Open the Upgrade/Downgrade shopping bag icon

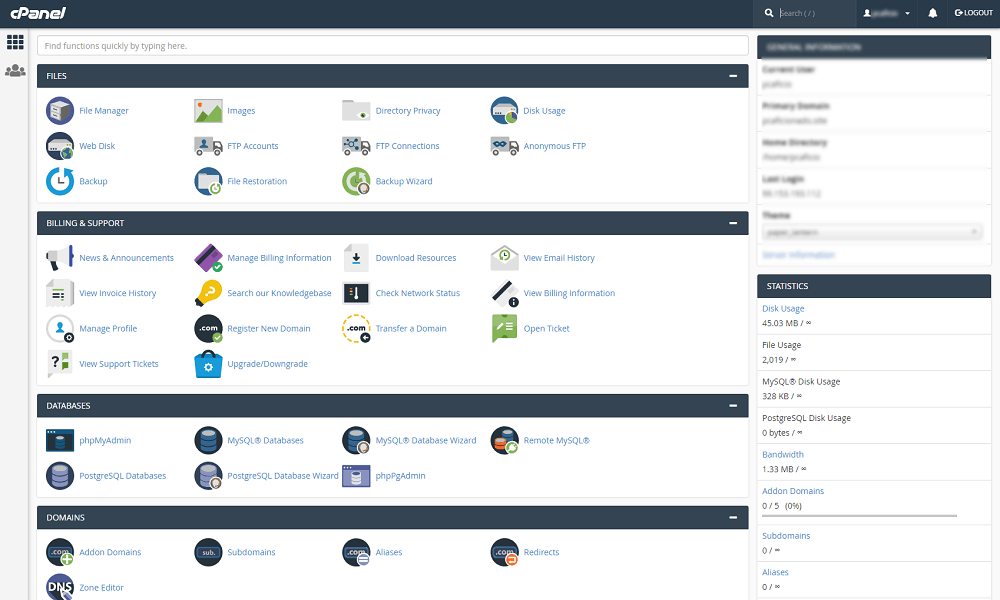(208, 364)
